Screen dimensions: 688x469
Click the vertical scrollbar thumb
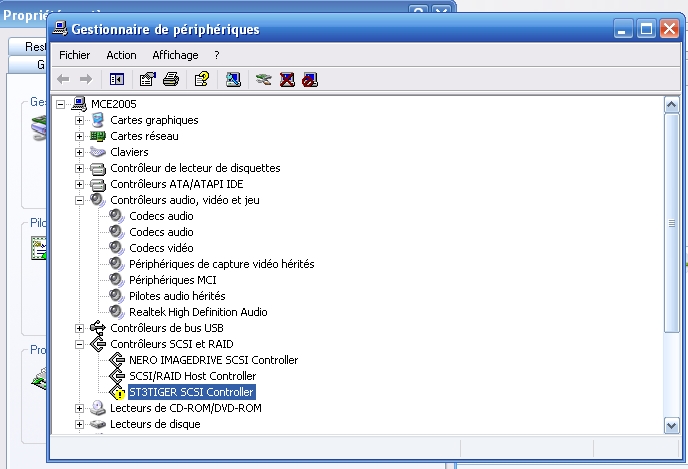tap(672, 223)
